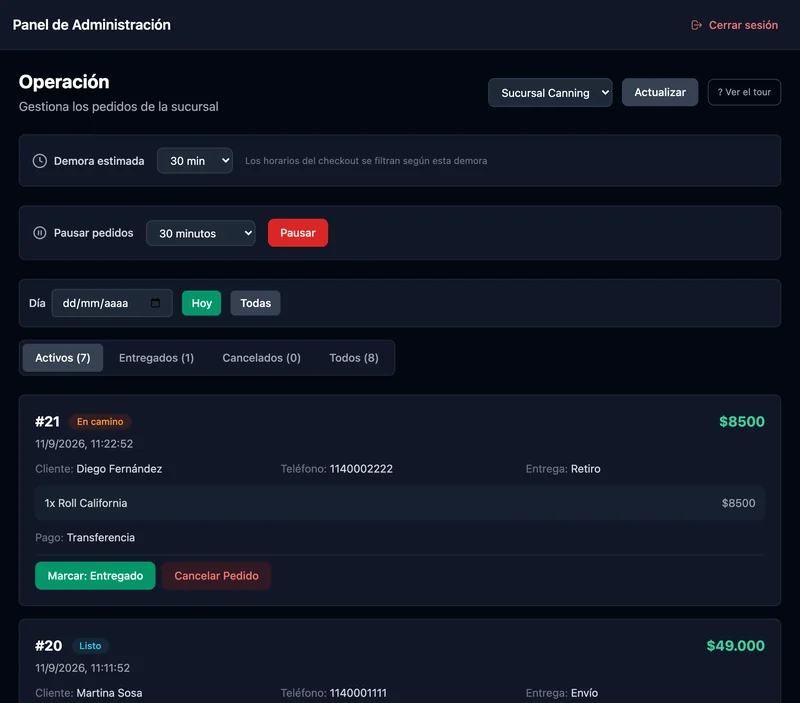The height and width of the screenshot is (703, 800).
Task: Click the logout icon beside Cerrar sesión
Action: coord(696,25)
